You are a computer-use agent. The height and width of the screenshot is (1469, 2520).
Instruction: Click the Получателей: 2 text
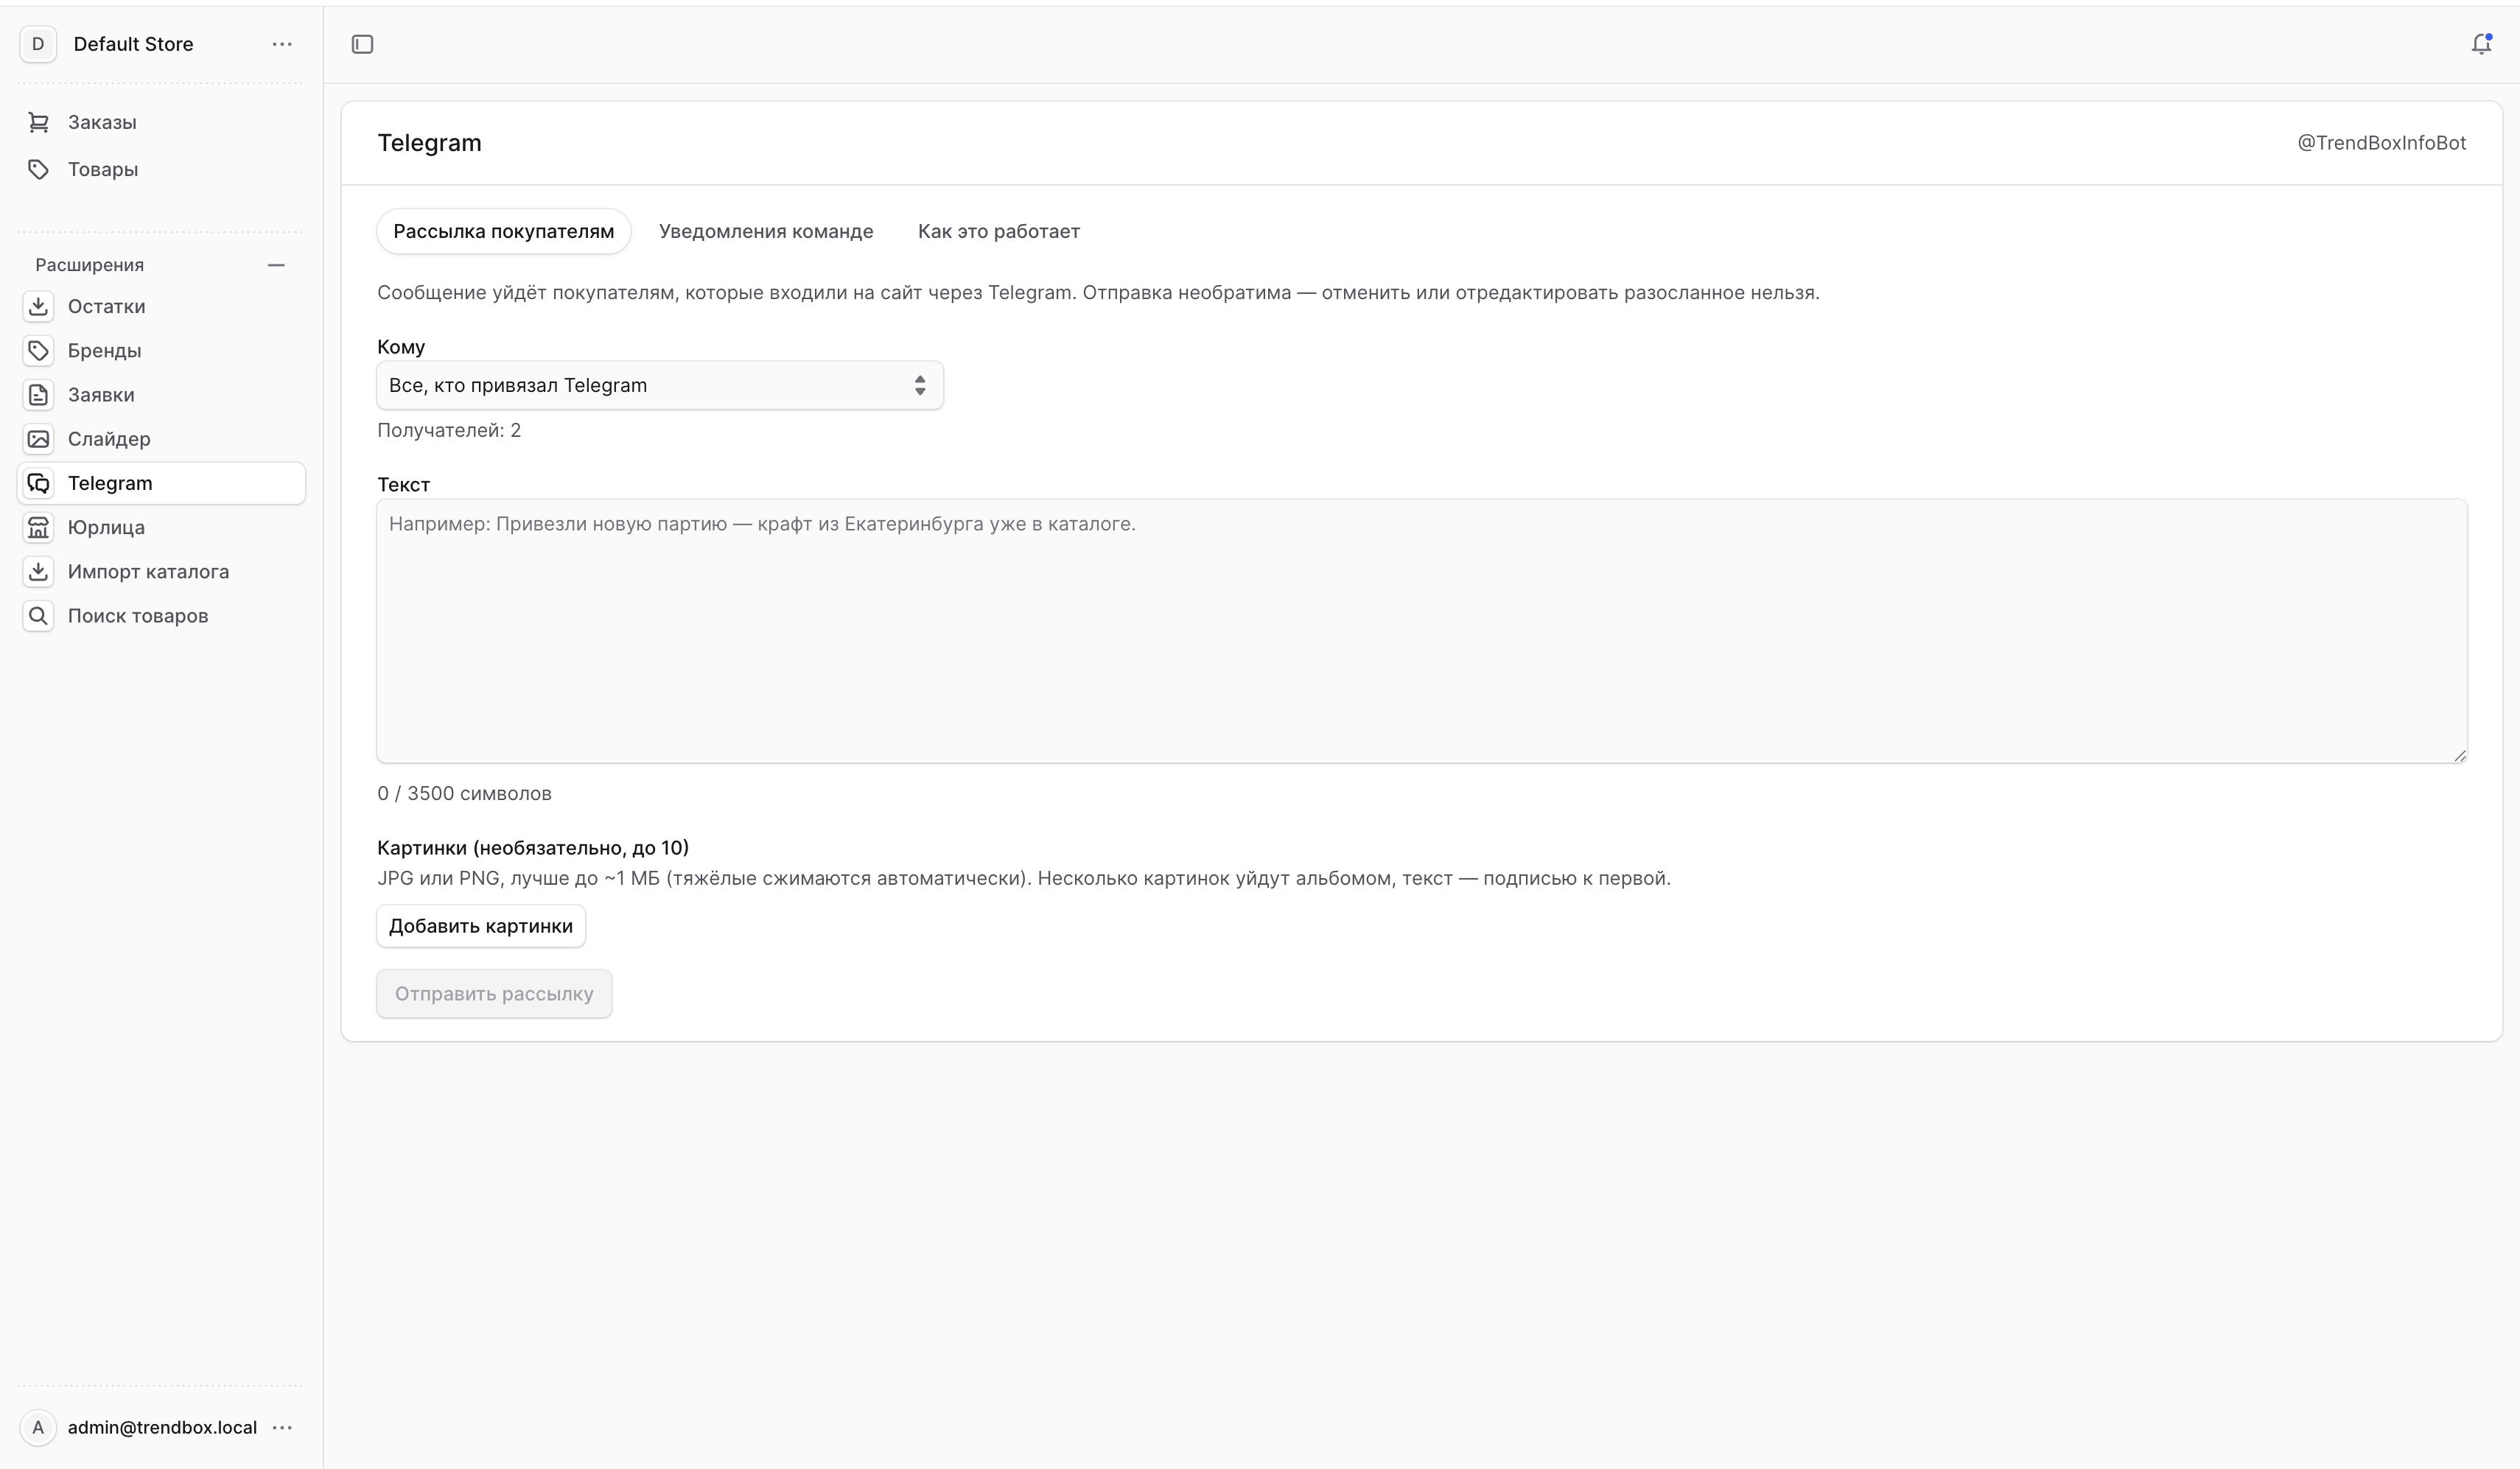[449, 430]
